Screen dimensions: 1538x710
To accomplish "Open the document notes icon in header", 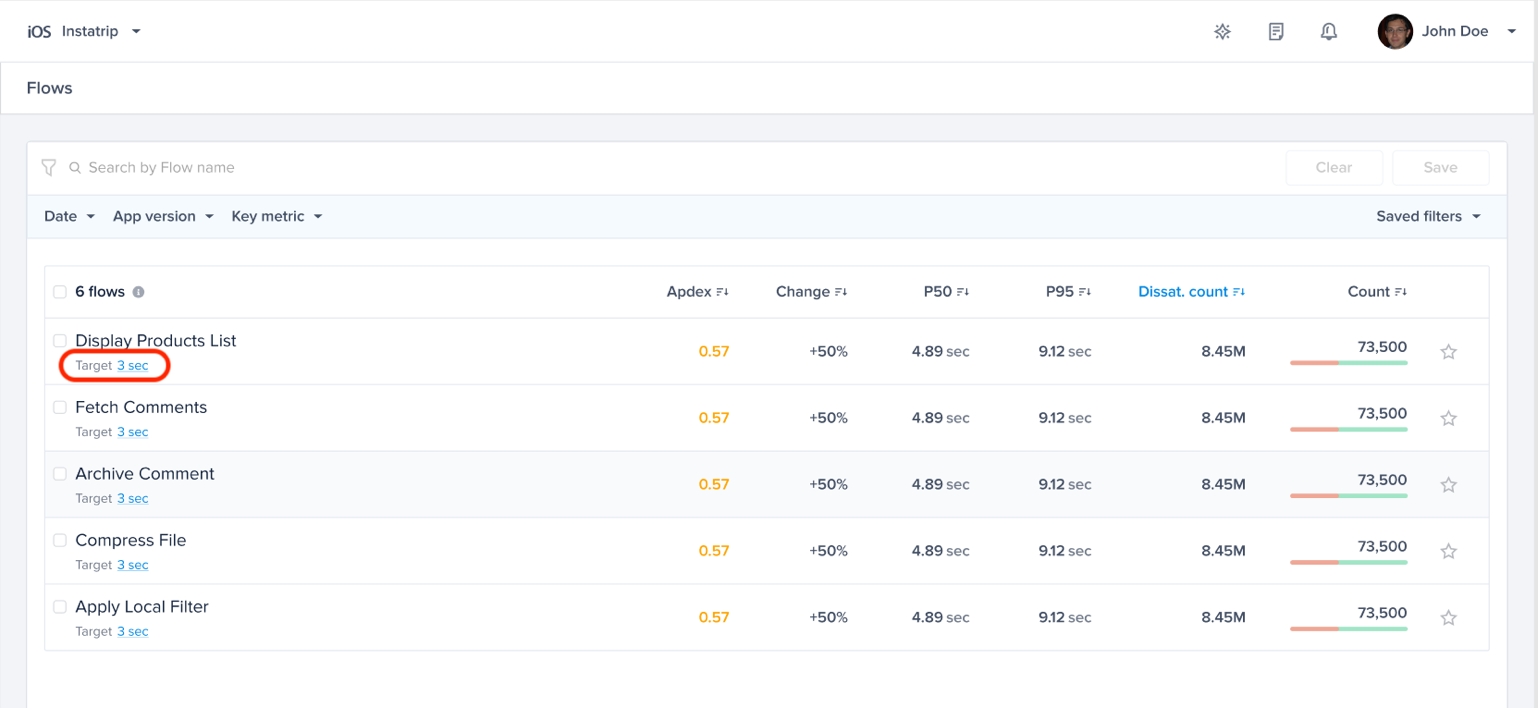I will [x=1276, y=32].
